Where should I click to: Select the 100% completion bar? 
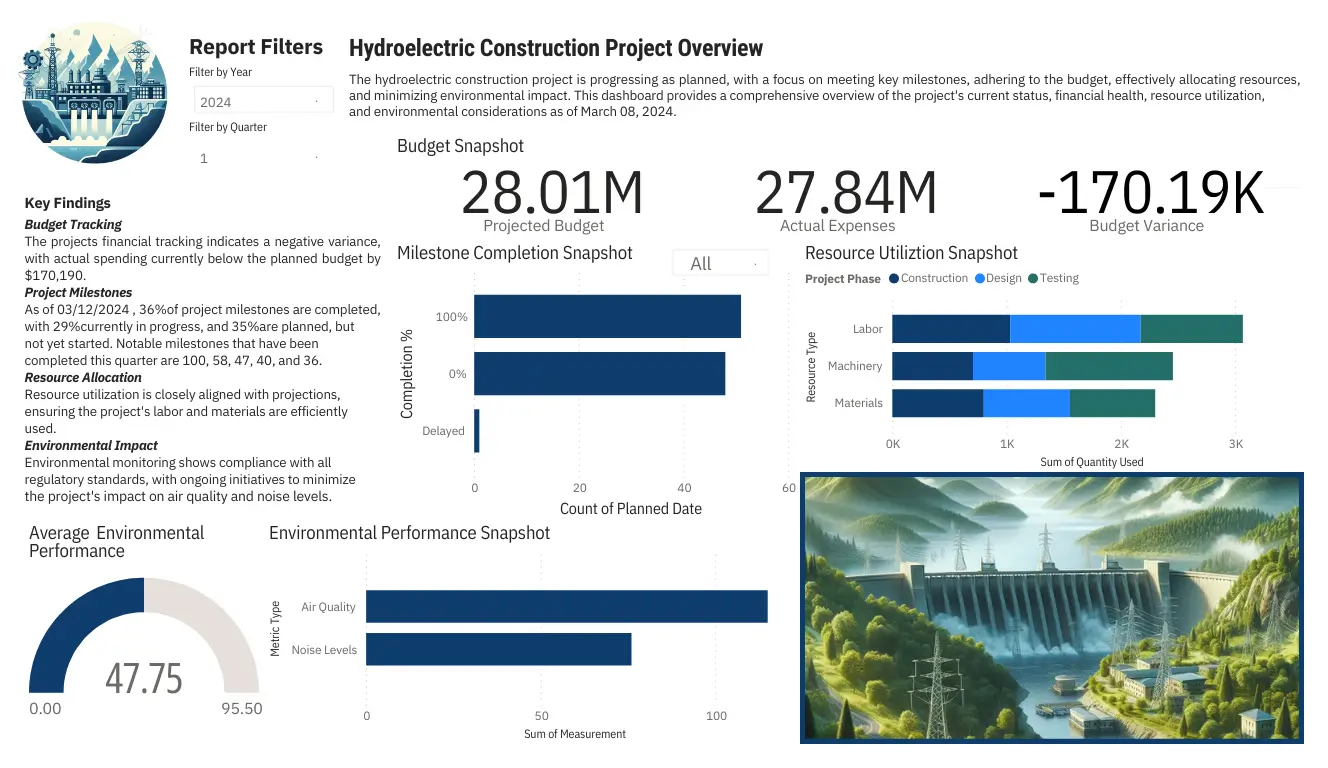point(605,315)
